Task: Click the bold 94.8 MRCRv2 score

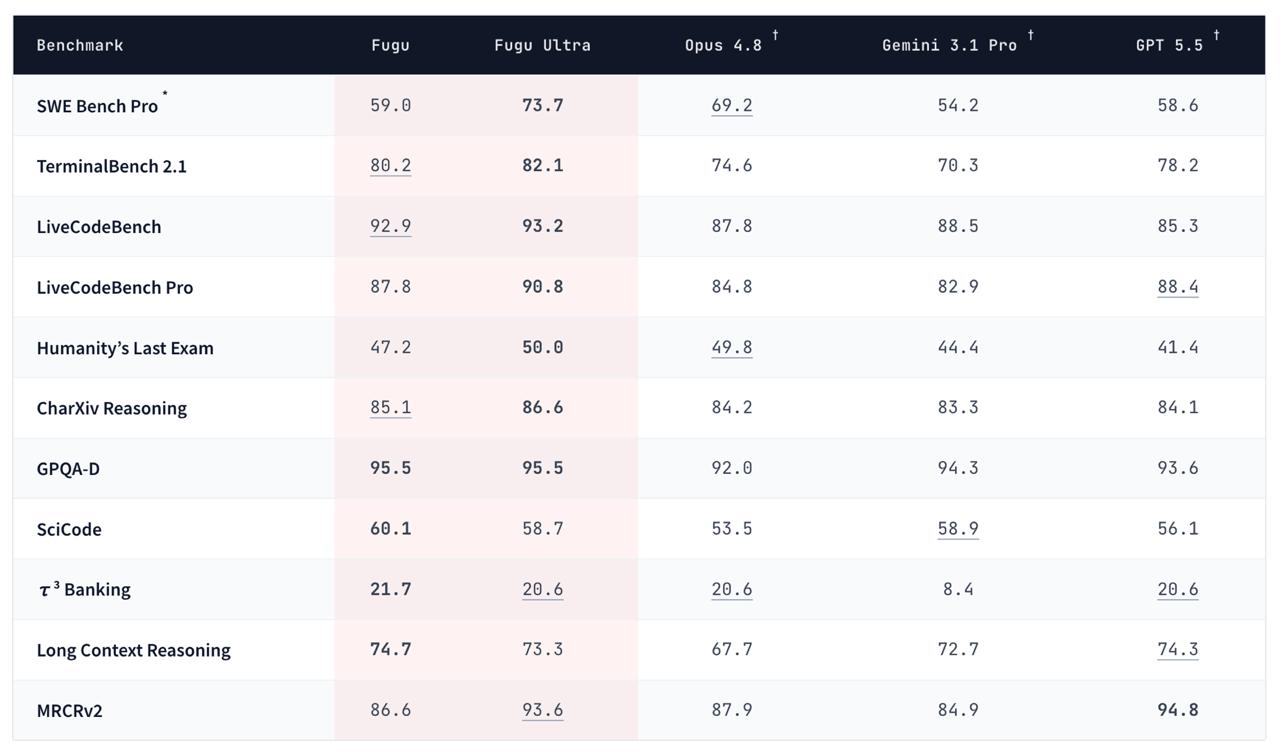Action: point(1177,710)
